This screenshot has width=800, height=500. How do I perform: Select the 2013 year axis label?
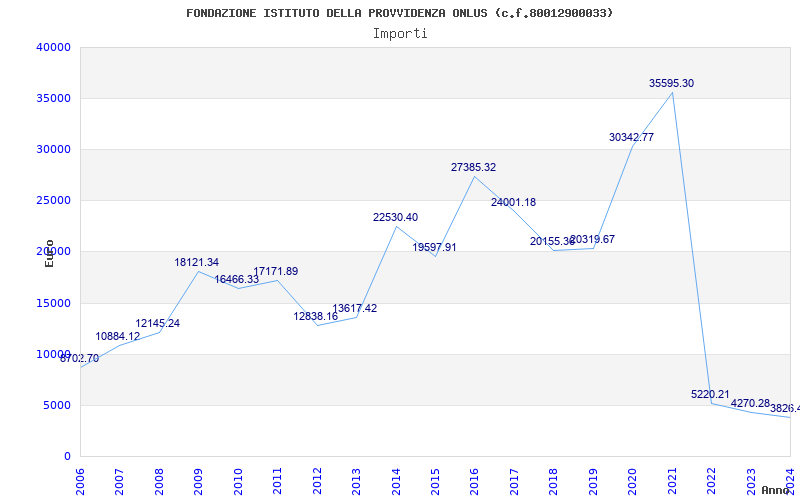[x=356, y=482]
